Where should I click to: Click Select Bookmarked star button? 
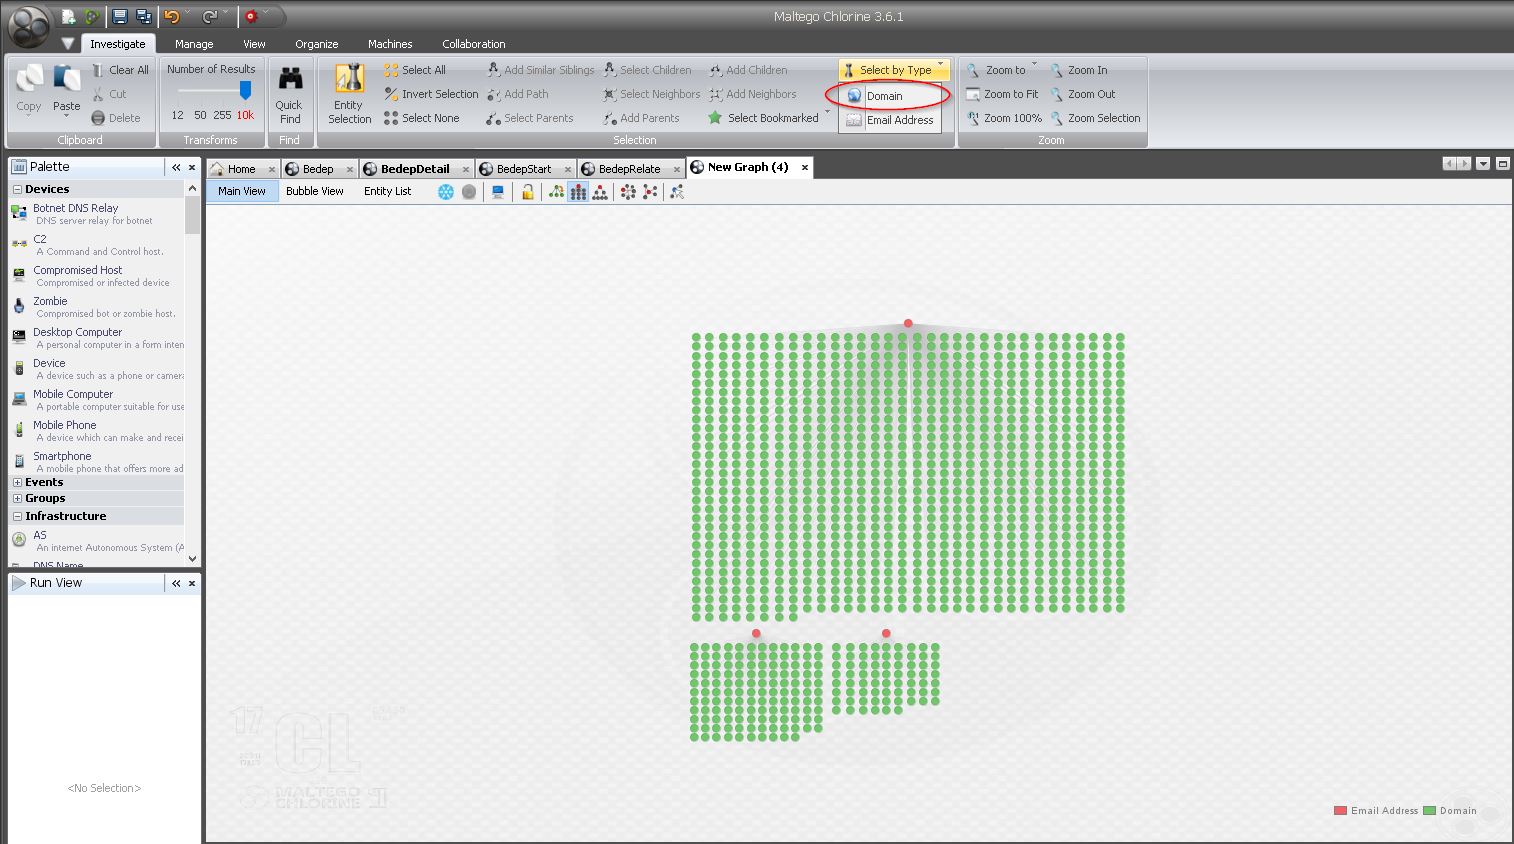pyautogui.click(x=763, y=118)
